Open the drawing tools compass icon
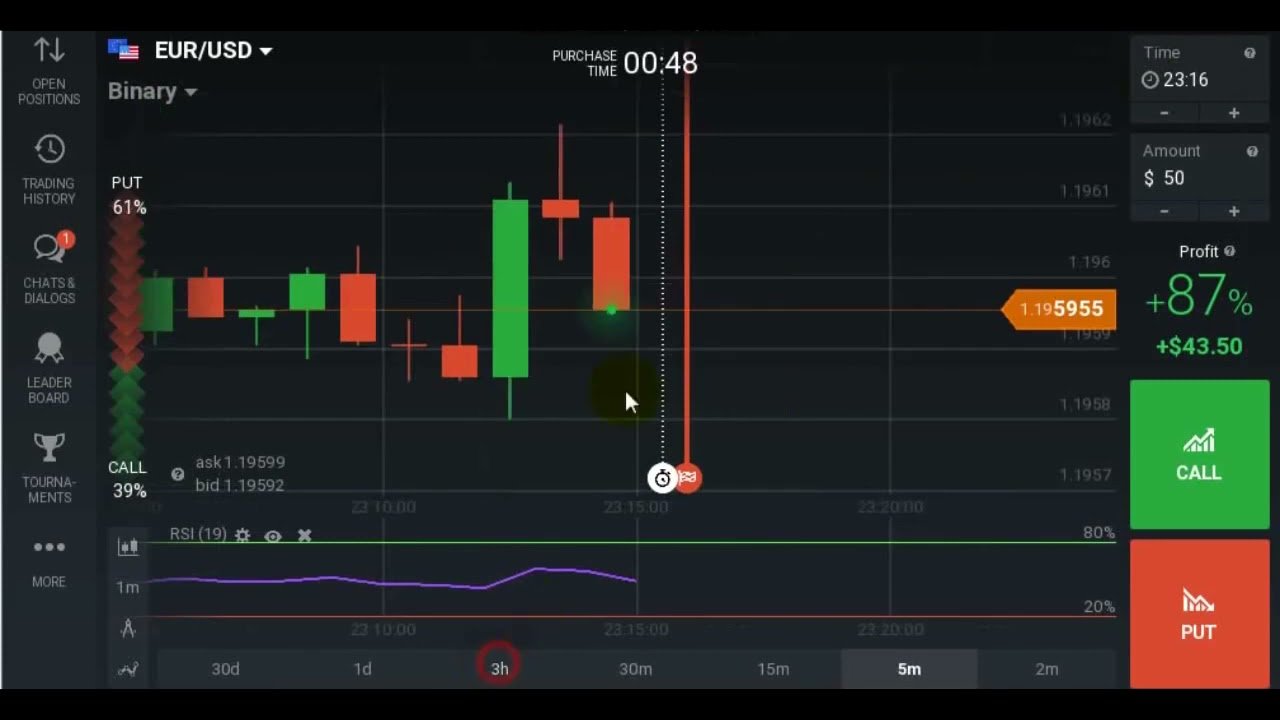1280x720 pixels. pyautogui.click(x=128, y=628)
